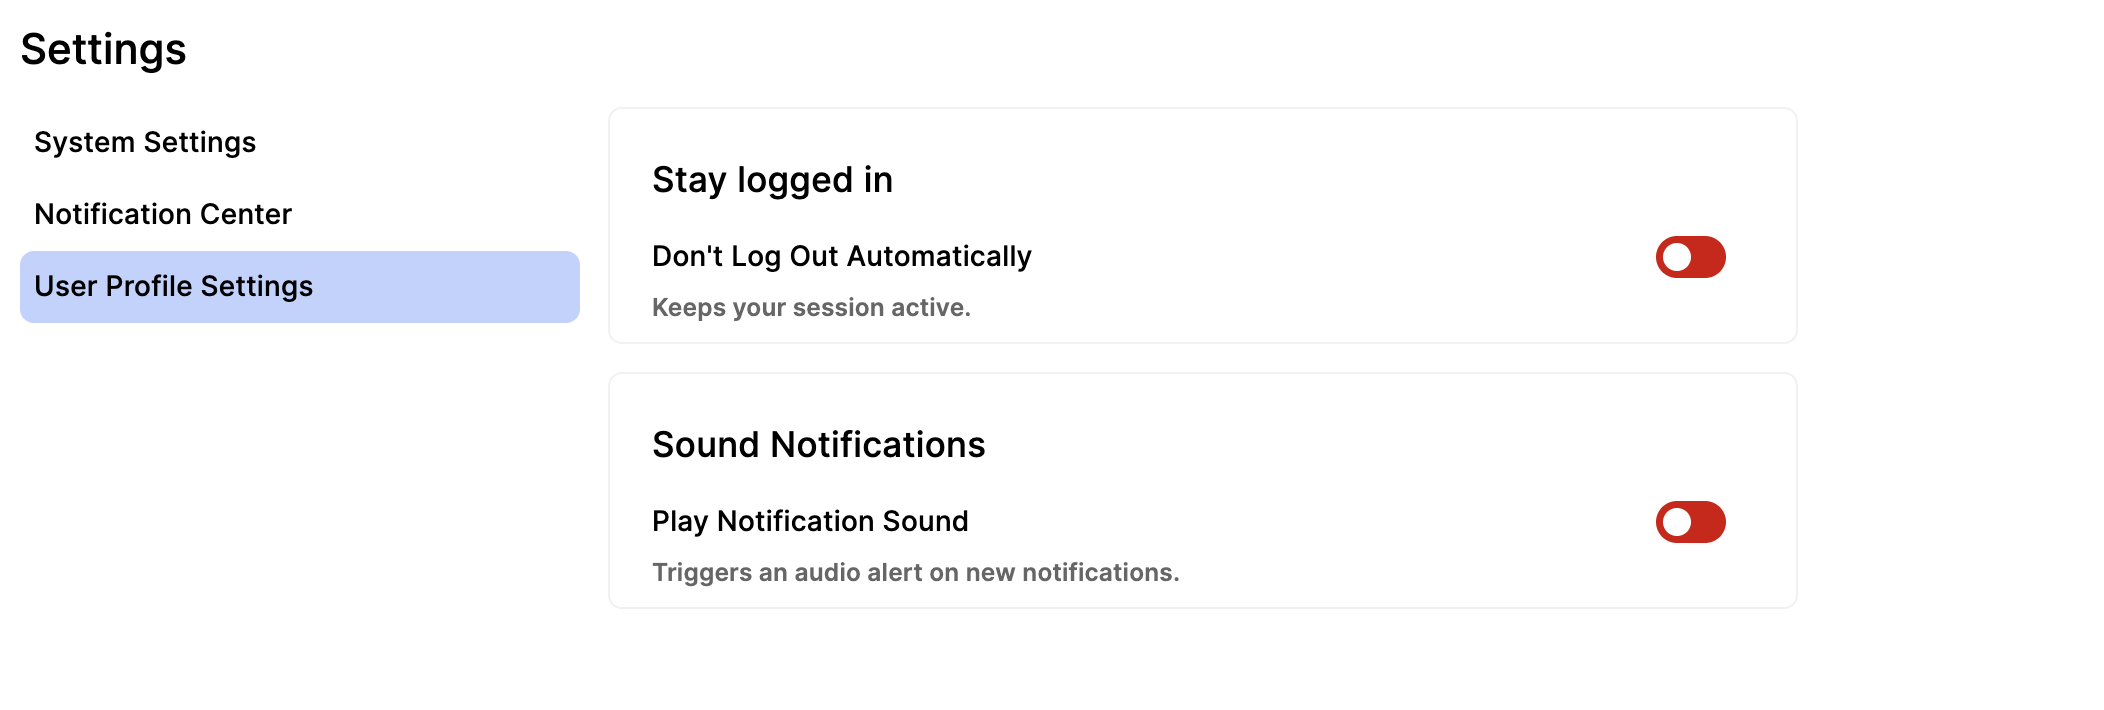Select the User Profile Settings sidebar item
This screenshot has width=2104, height=710.
[x=300, y=286]
